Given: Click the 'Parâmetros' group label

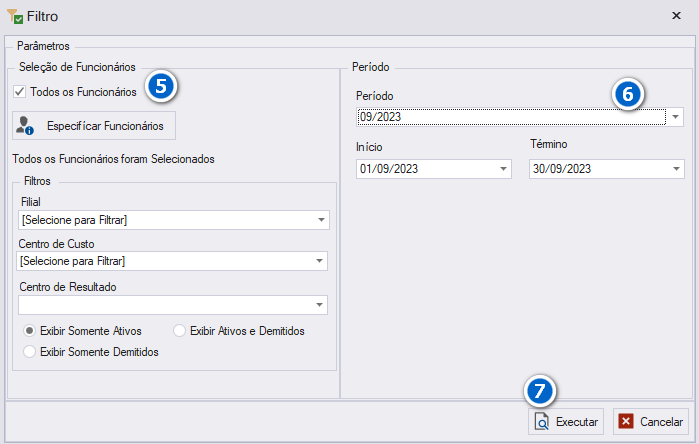Looking at the screenshot, I should (43, 46).
